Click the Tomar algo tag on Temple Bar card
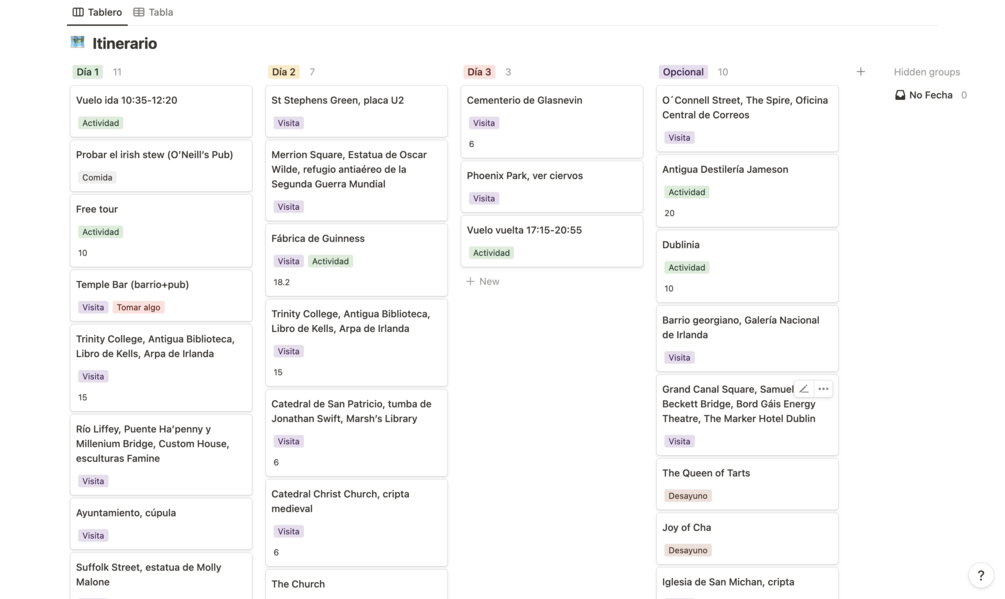 tap(138, 308)
